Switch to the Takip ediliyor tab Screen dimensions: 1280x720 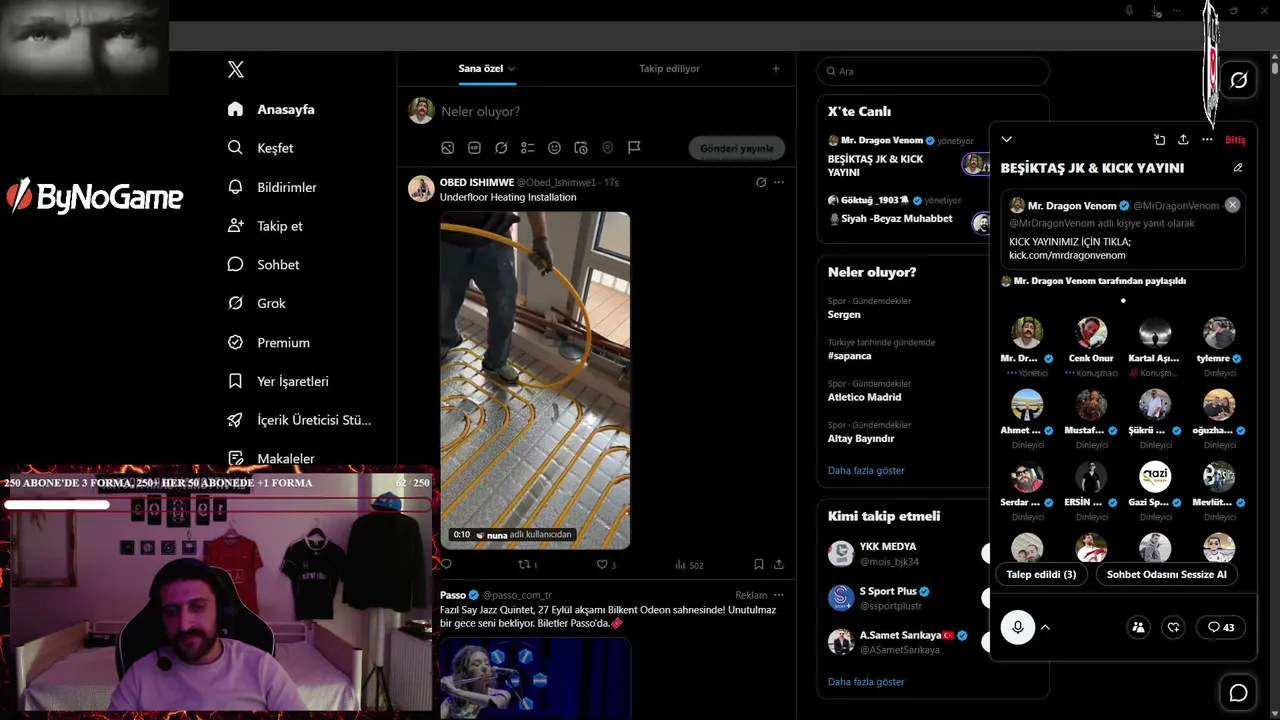(x=669, y=69)
